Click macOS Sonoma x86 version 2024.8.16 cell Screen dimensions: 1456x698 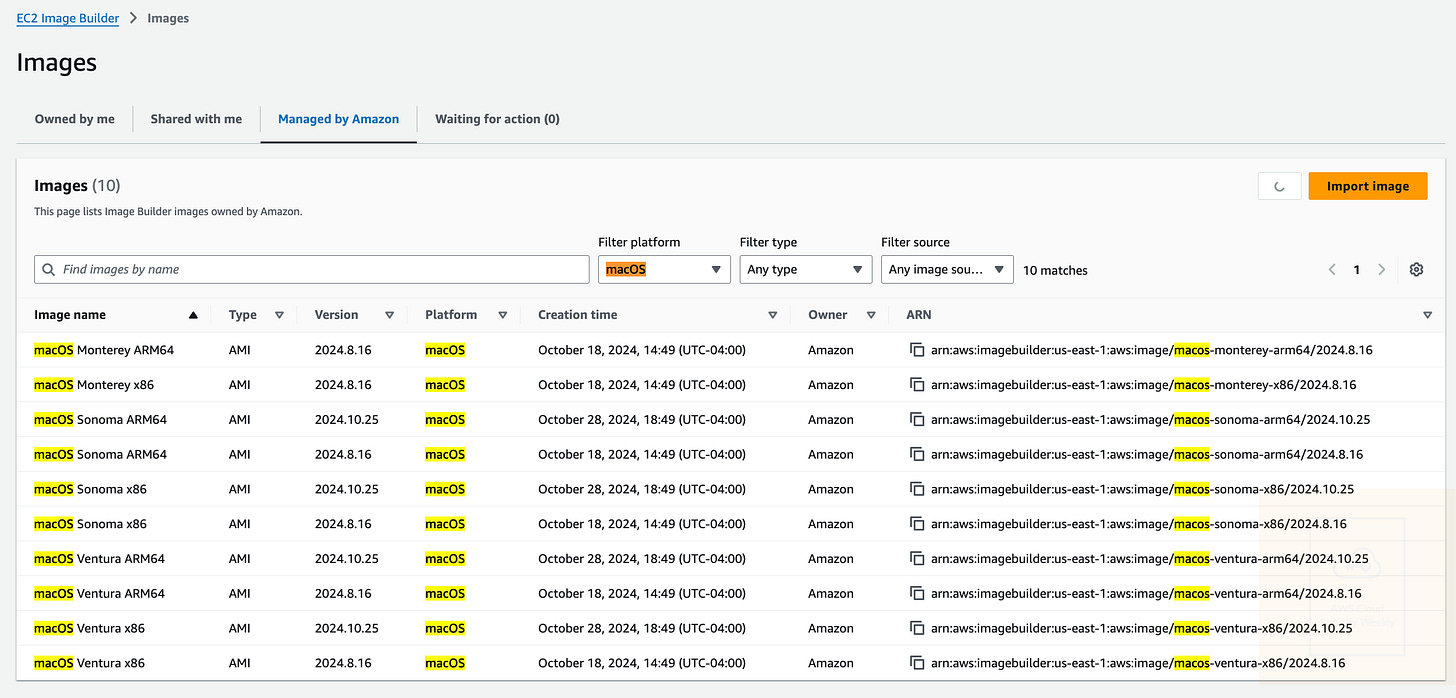pyautogui.click(x=343, y=524)
